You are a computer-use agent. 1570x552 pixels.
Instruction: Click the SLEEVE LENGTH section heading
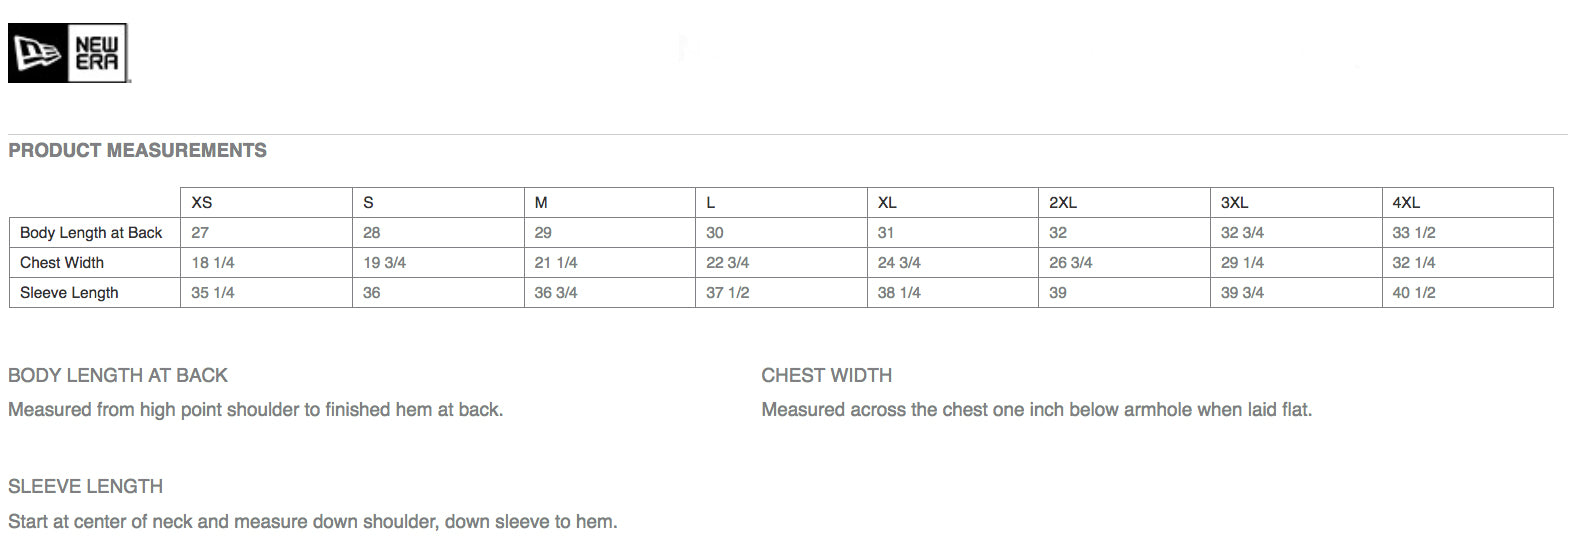pos(85,486)
